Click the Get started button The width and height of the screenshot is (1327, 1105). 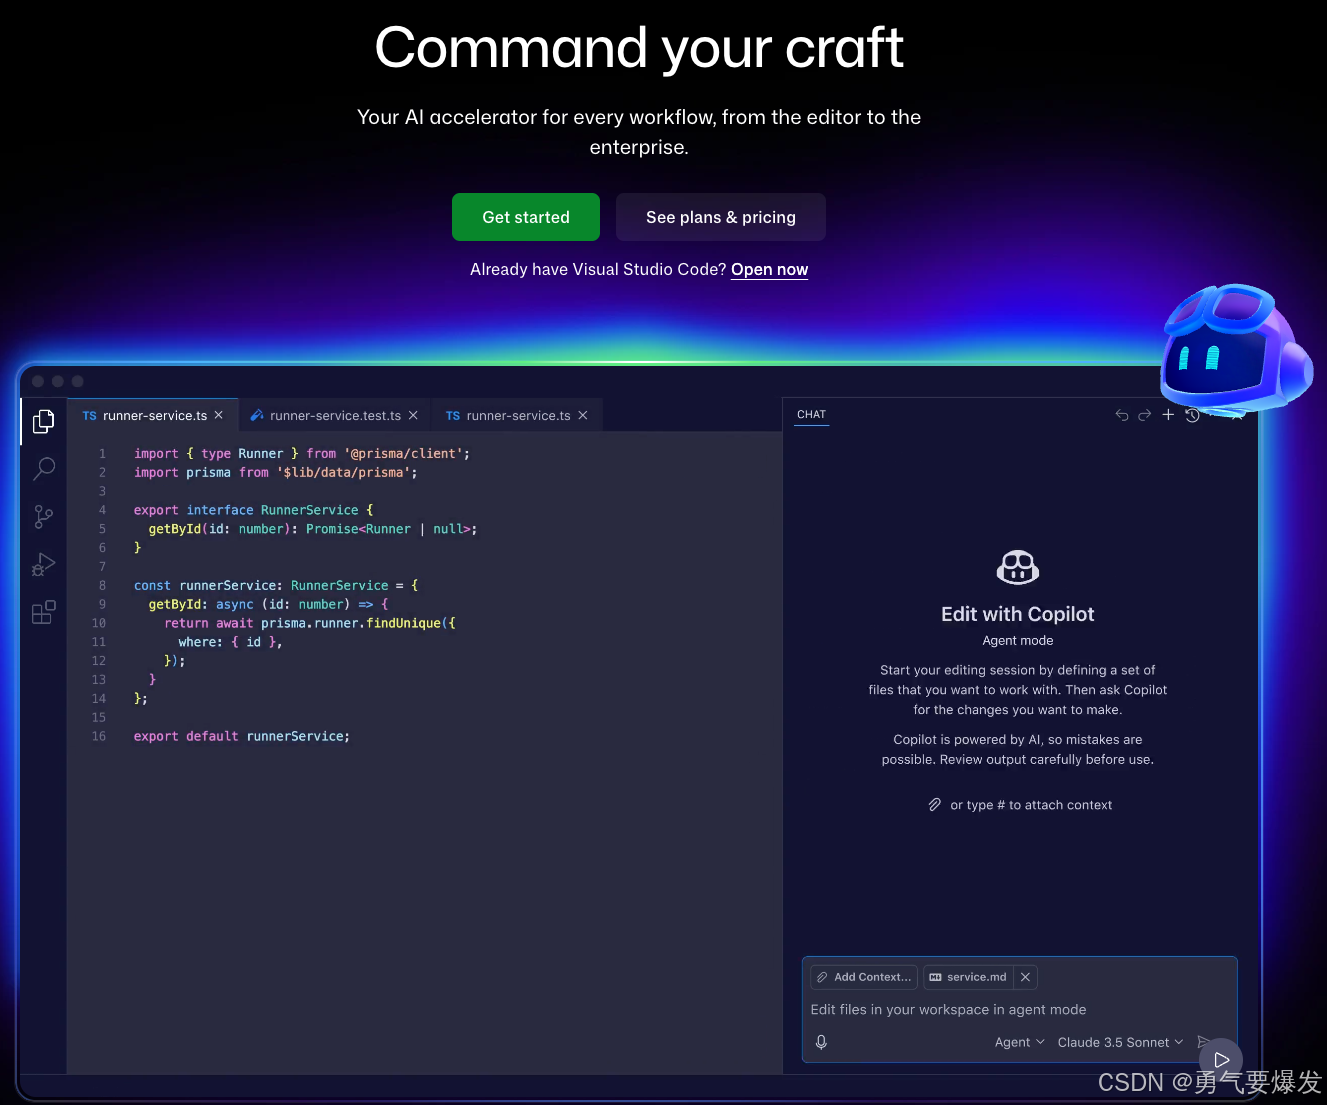tap(526, 217)
